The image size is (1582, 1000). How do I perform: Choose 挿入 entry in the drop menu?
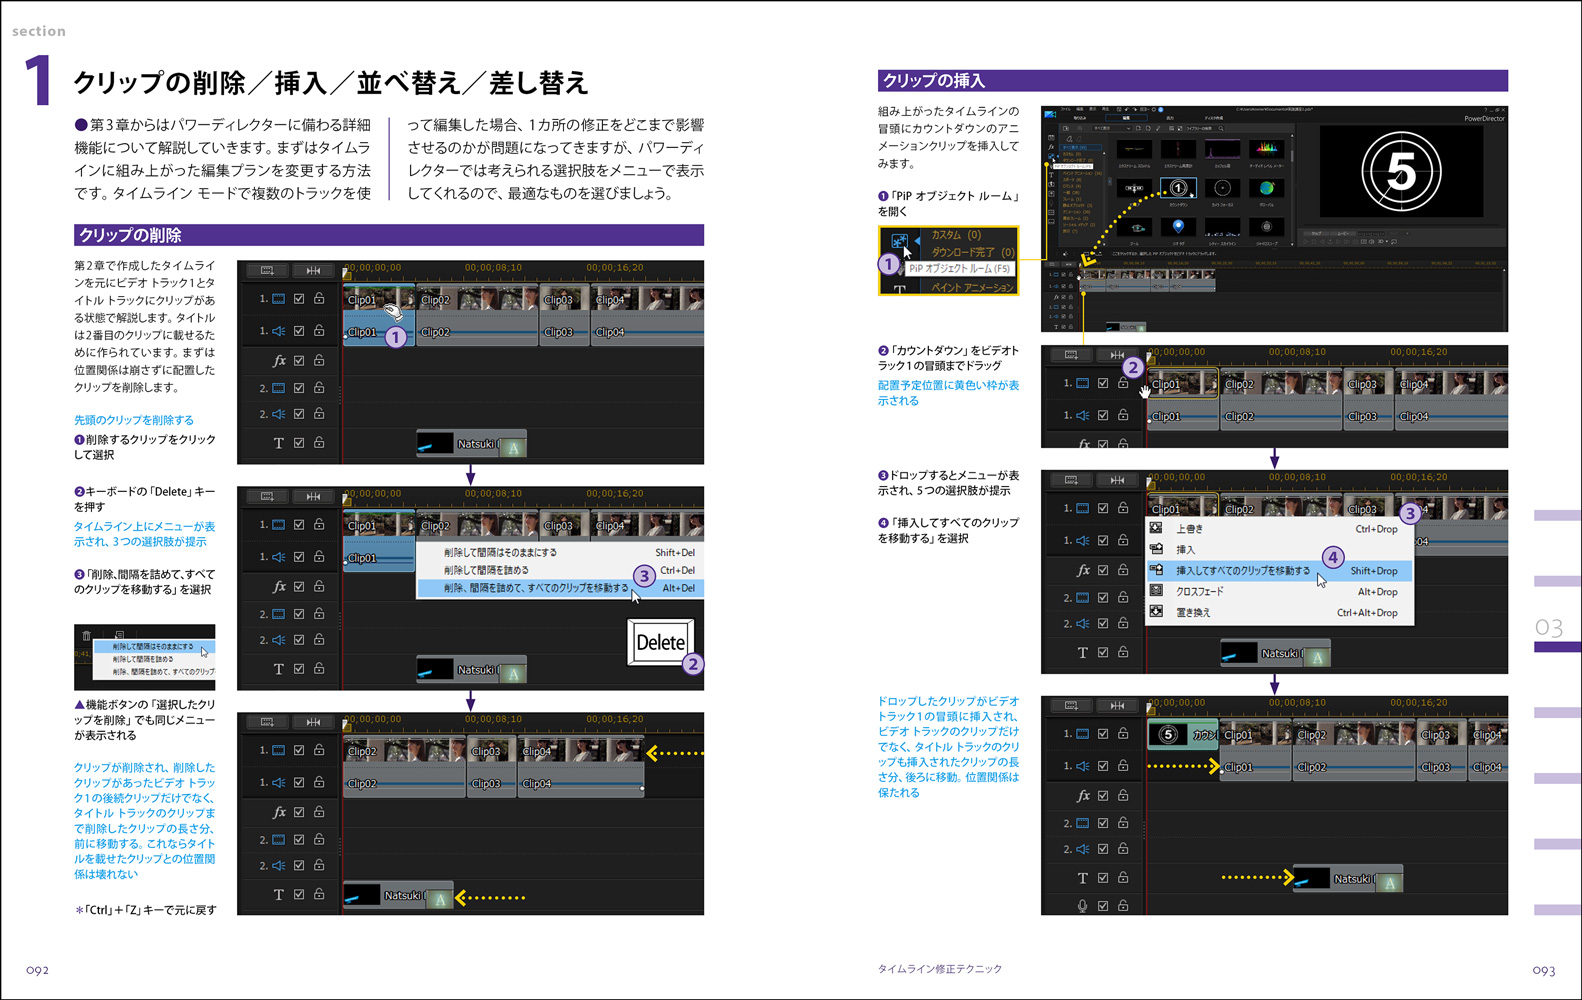coord(1185,550)
